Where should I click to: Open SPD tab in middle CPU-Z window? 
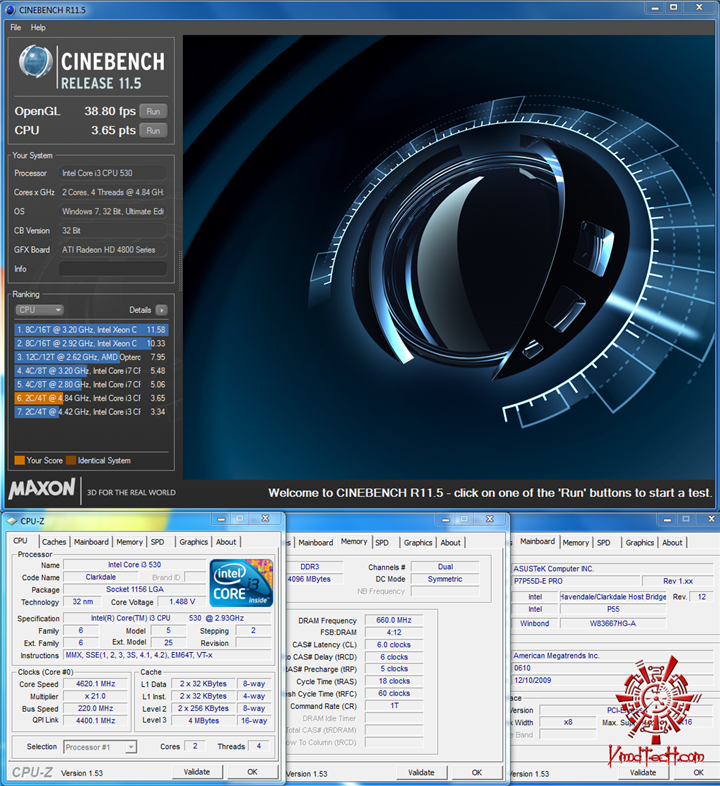point(382,542)
